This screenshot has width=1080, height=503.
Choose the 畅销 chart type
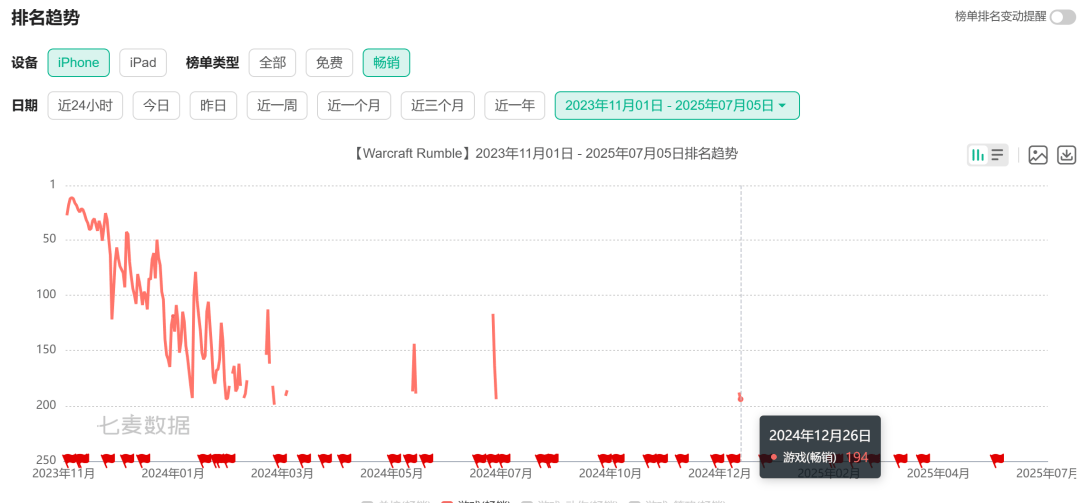pyautogui.click(x=386, y=63)
